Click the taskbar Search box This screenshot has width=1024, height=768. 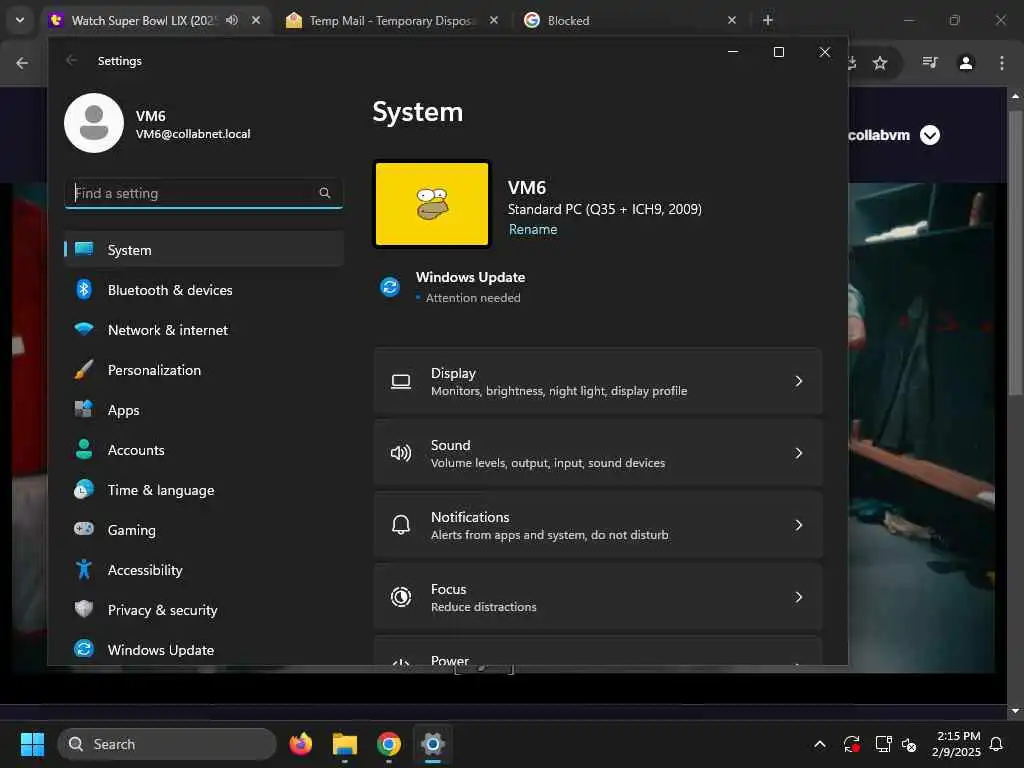point(167,744)
